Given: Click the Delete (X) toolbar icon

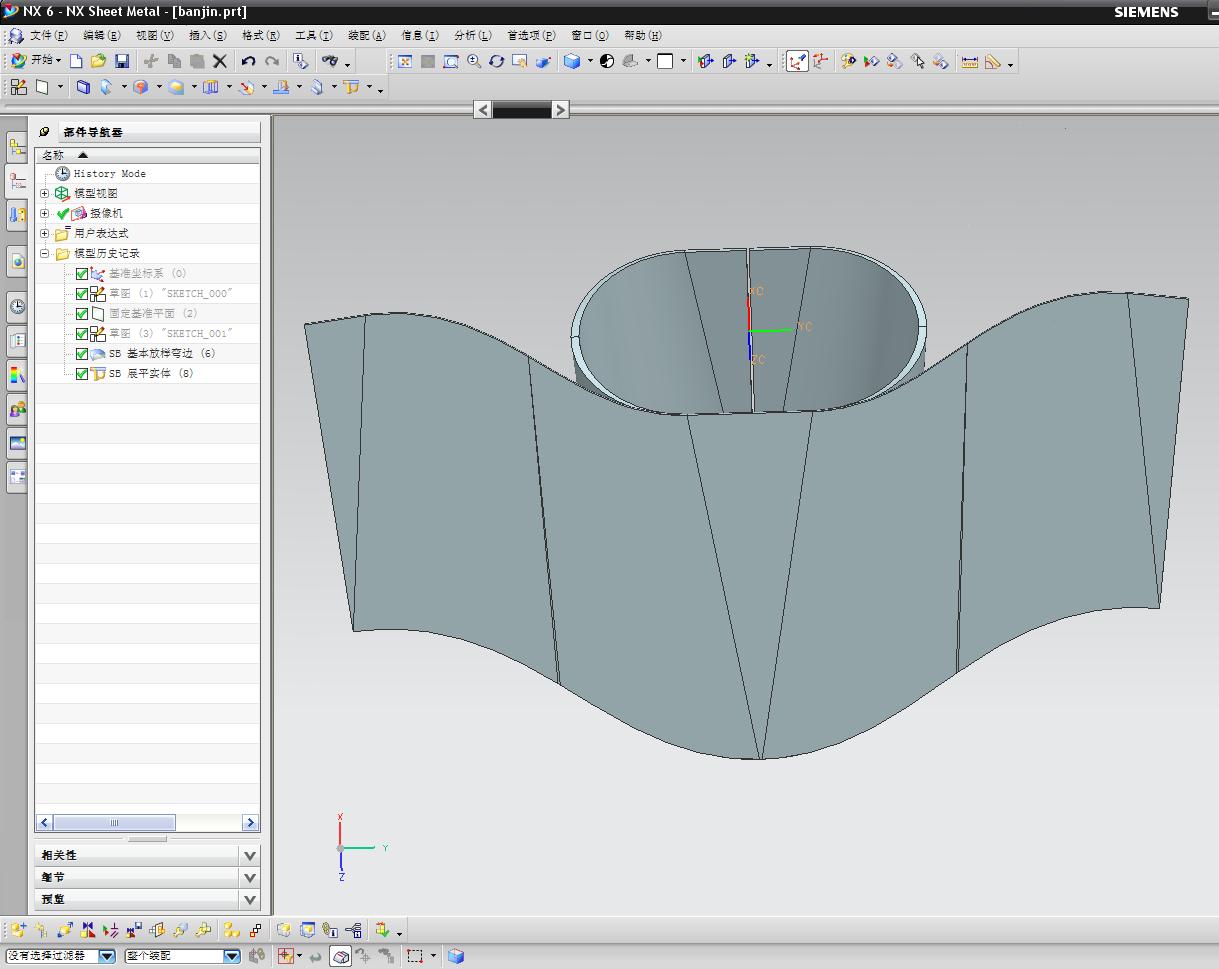Looking at the screenshot, I should (220, 61).
